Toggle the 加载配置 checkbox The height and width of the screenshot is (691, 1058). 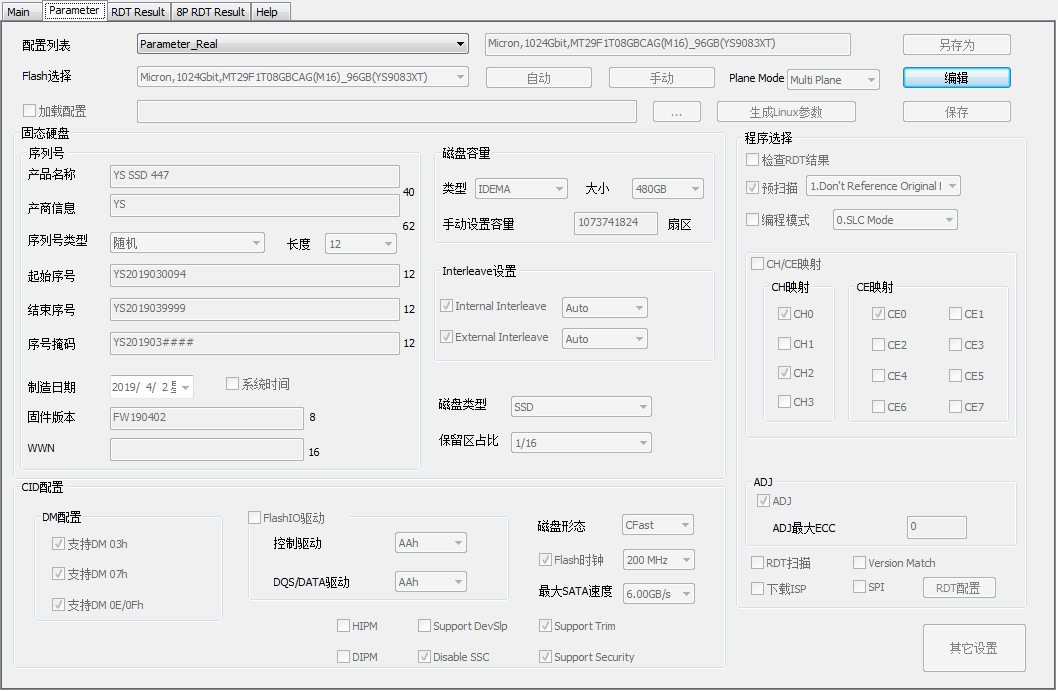(x=29, y=111)
